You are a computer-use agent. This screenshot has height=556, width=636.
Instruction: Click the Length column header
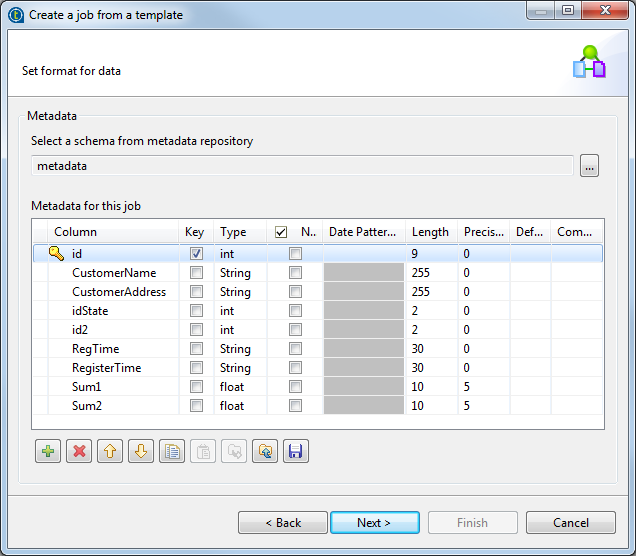click(430, 232)
